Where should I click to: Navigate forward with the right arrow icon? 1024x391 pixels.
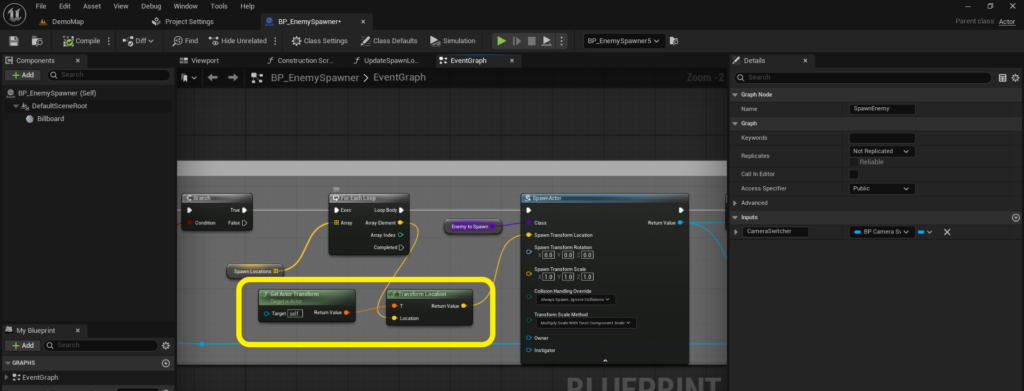(x=232, y=78)
